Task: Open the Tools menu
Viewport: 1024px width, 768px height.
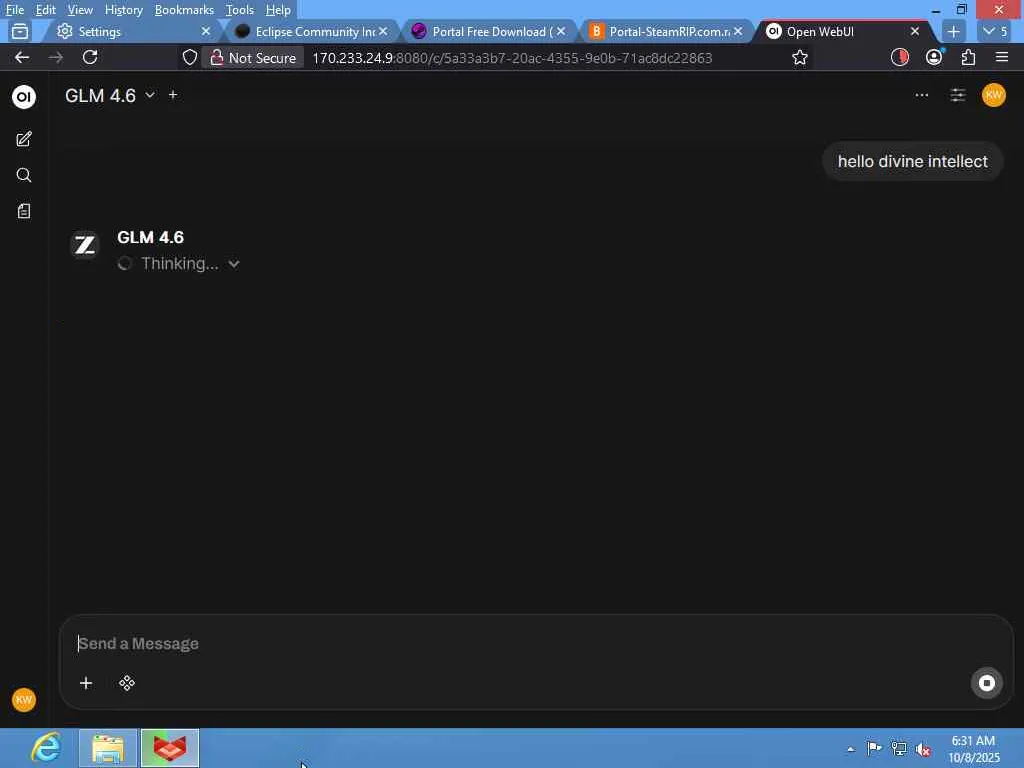Action: coord(240,10)
